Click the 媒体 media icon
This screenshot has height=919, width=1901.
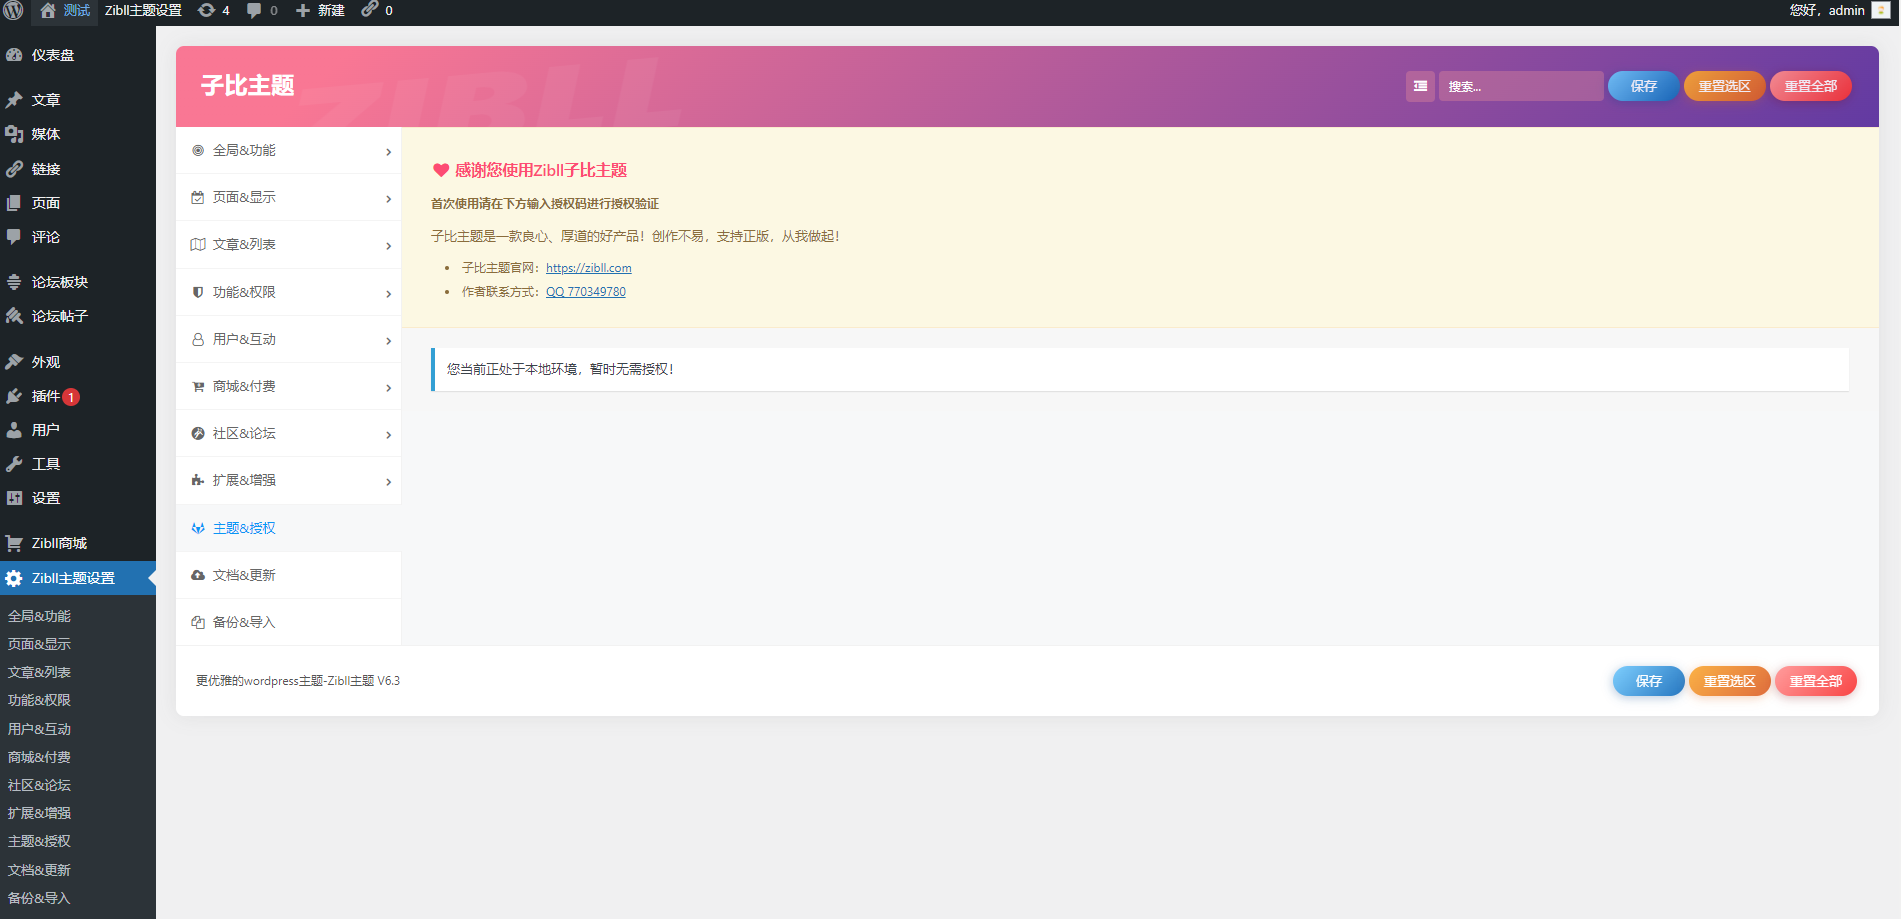pos(14,134)
